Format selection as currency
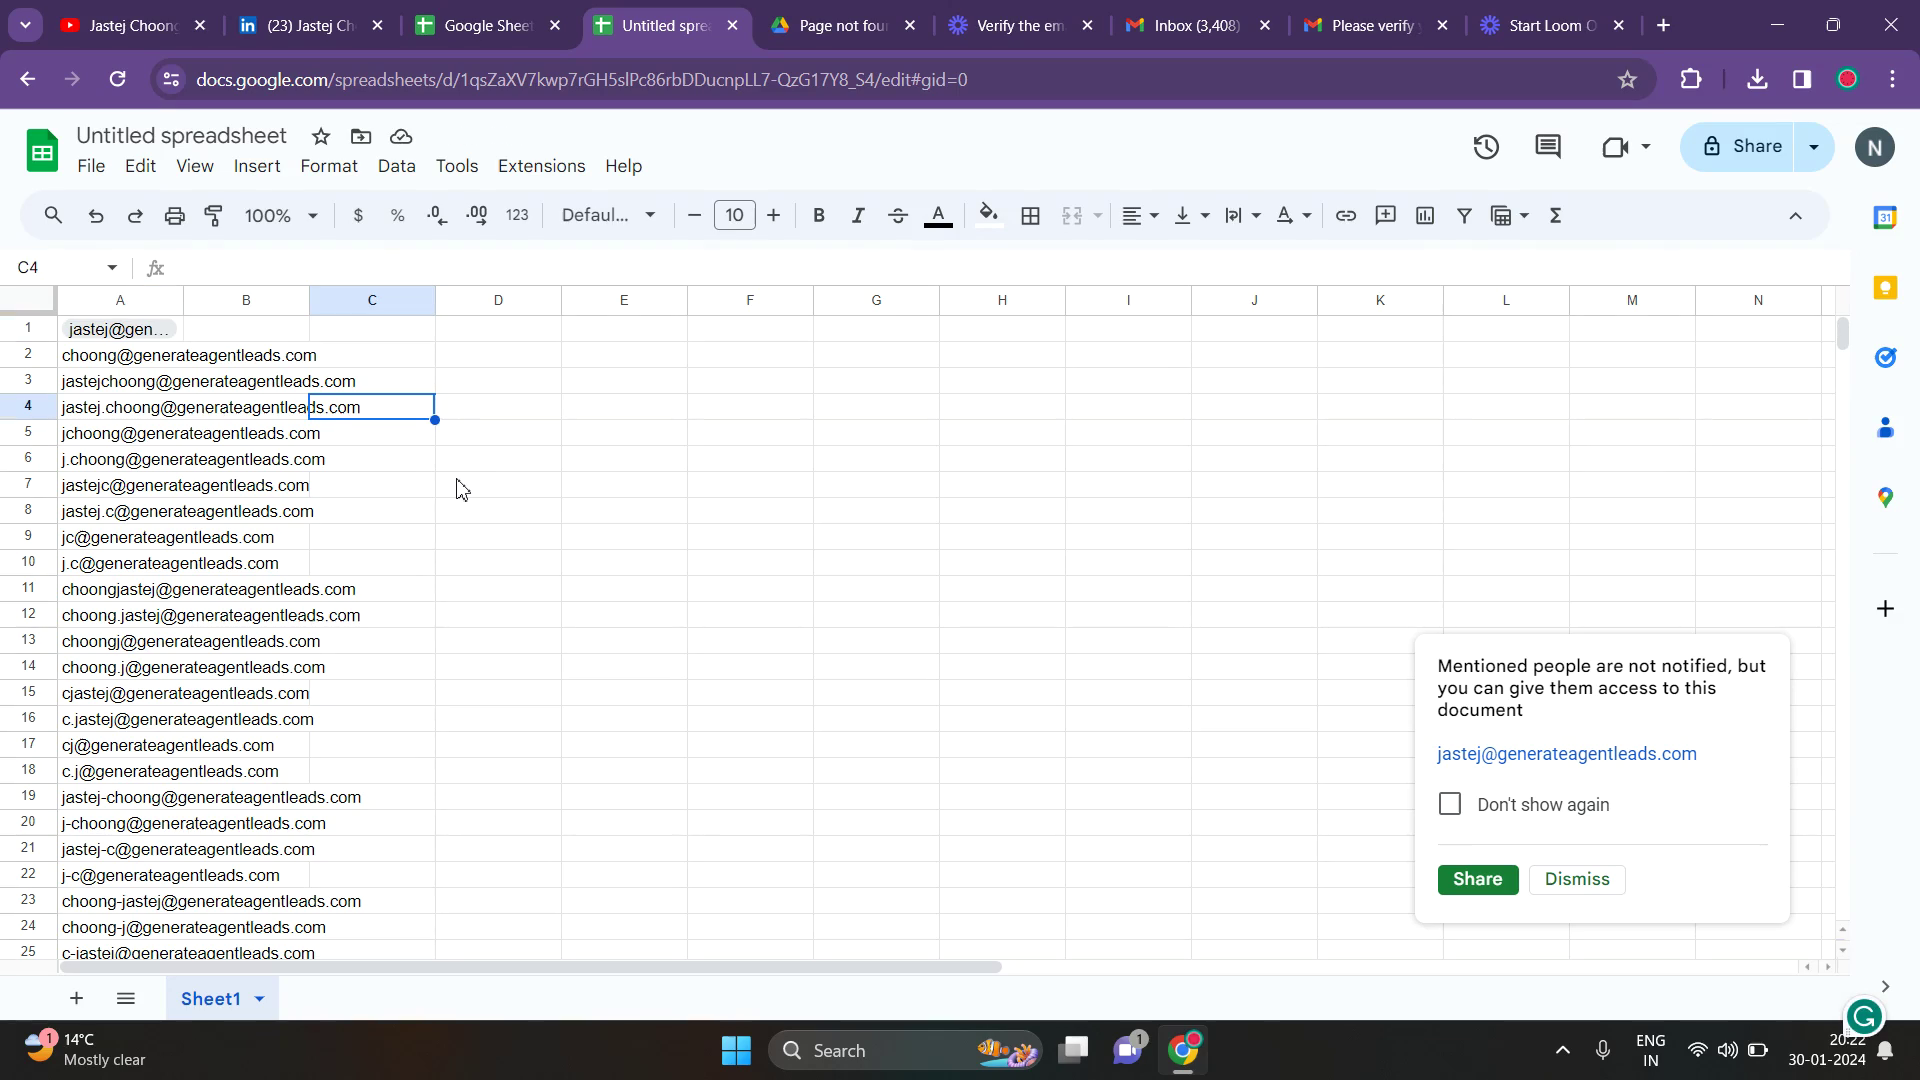 [359, 215]
